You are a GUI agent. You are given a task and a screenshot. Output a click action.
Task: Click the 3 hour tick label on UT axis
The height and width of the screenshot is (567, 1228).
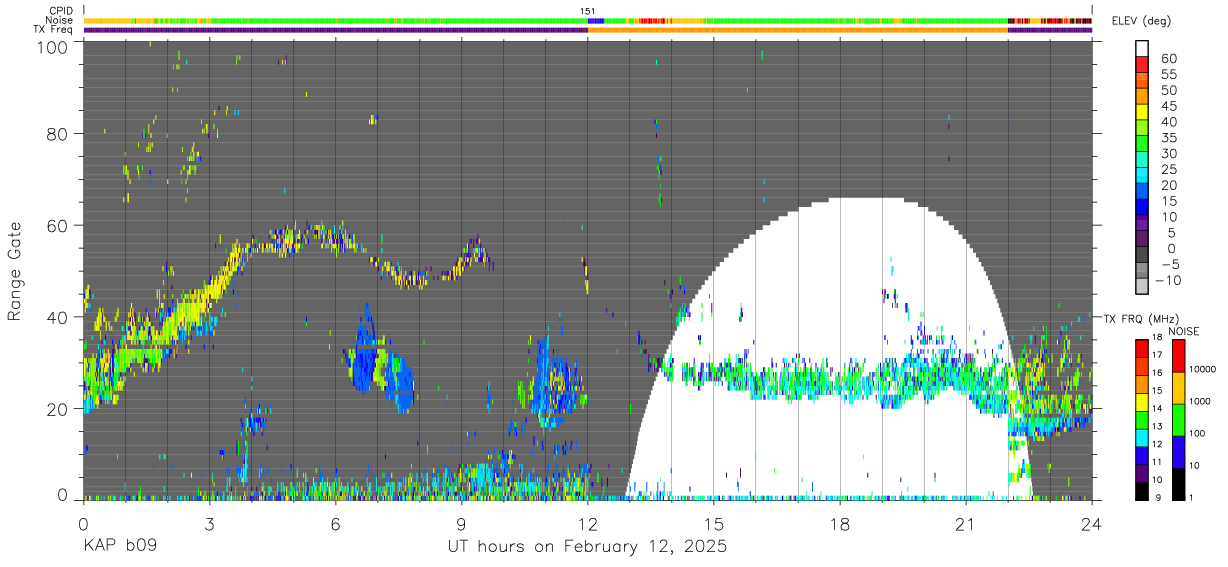click(x=209, y=523)
